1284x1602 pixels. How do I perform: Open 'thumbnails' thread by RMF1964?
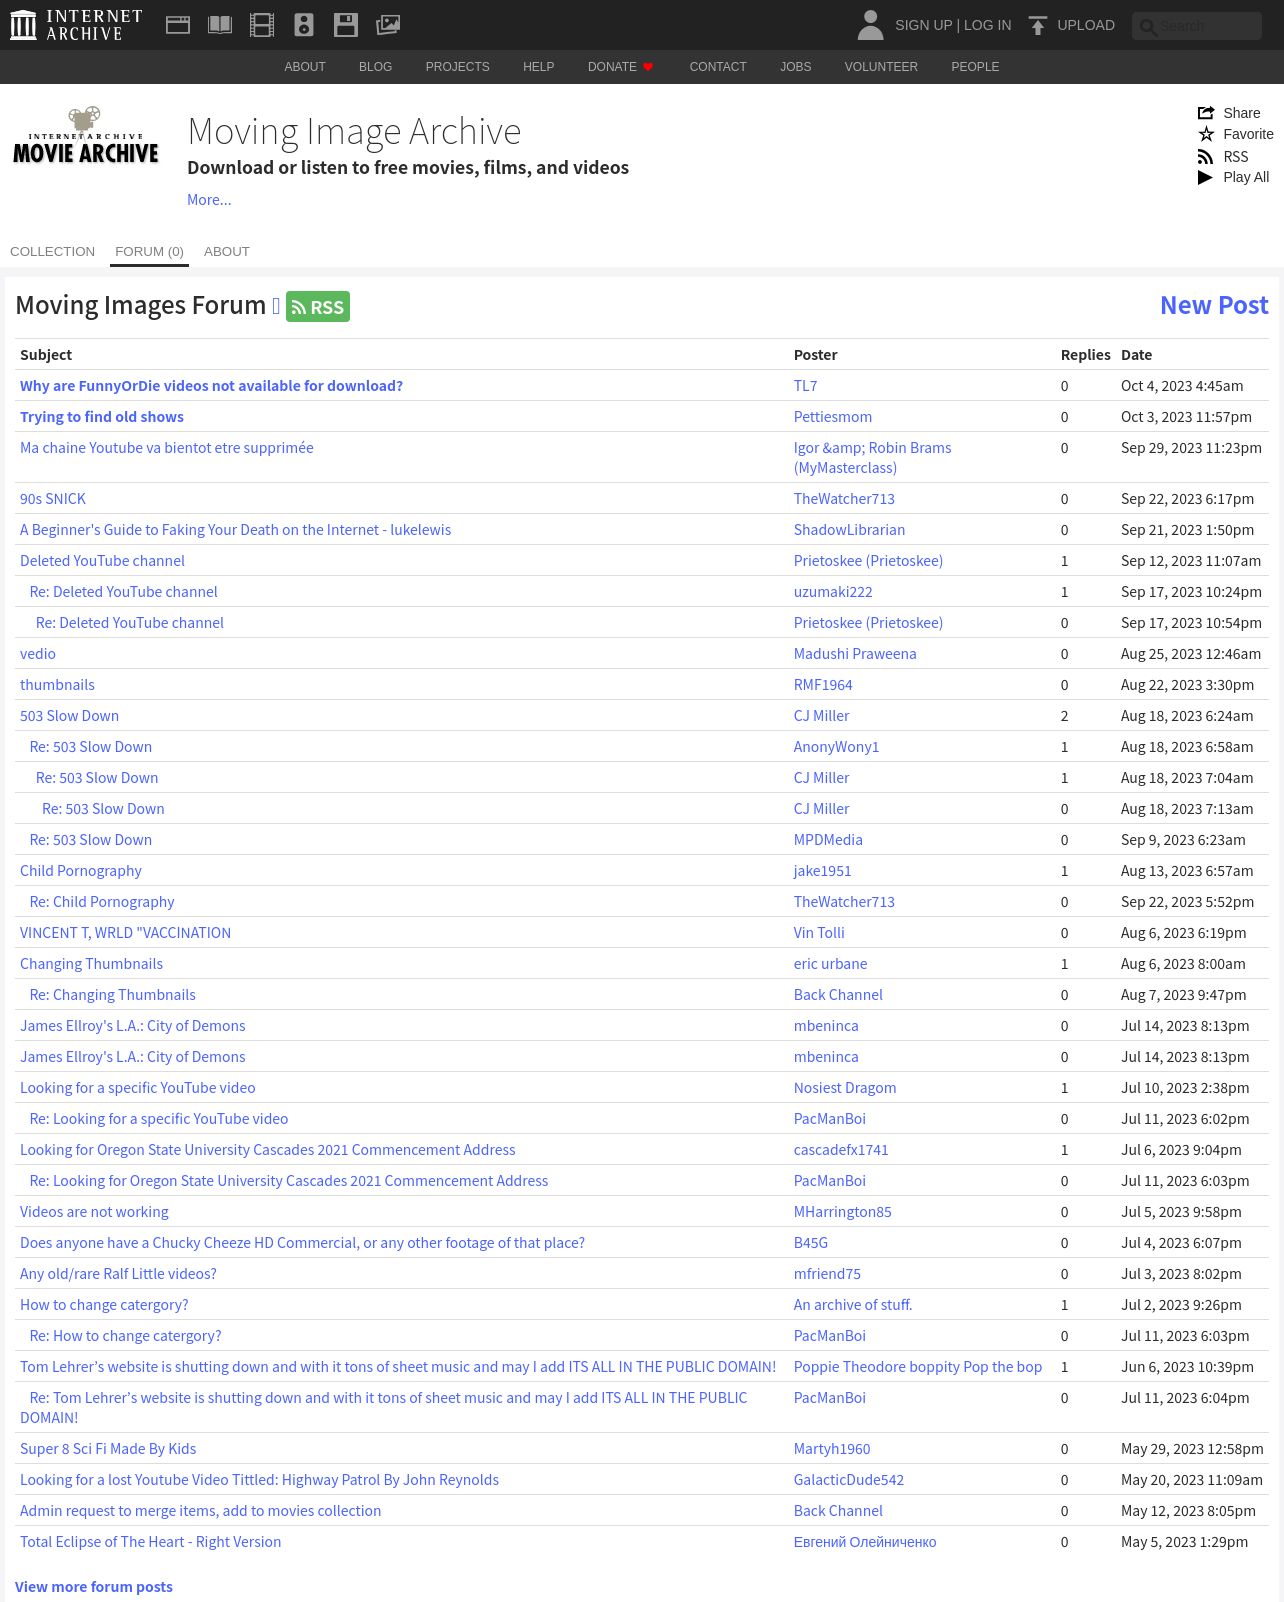[57, 685]
